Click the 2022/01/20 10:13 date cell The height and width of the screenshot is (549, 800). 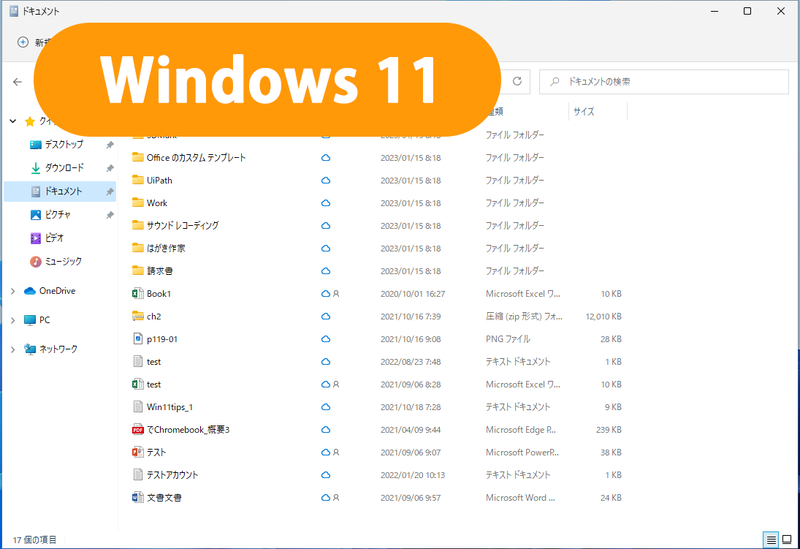[413, 475]
